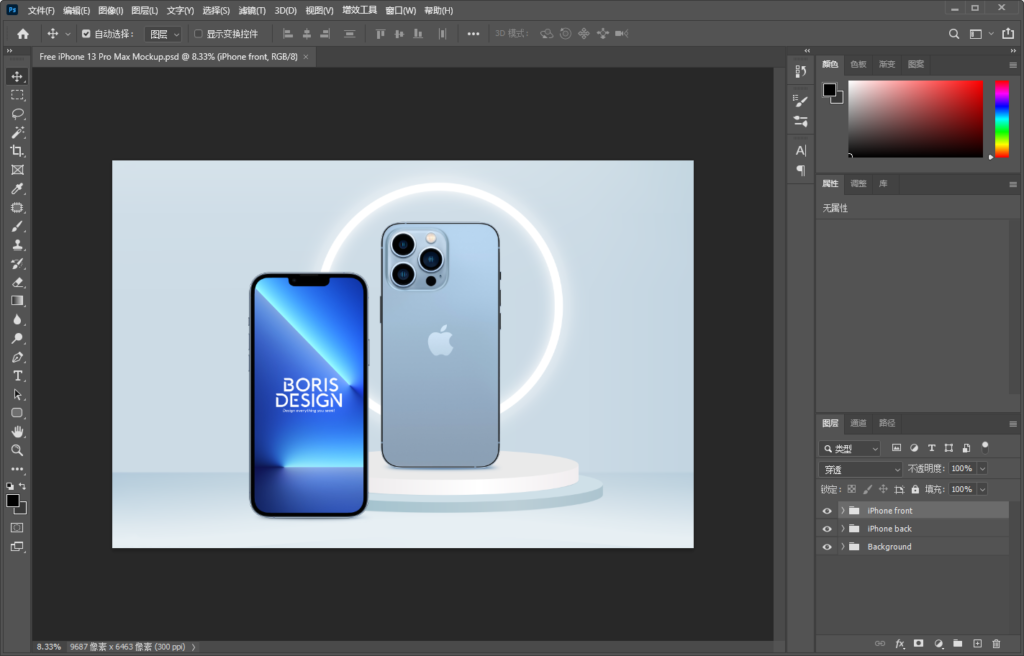
Task: Hide the Background layer group
Action: pyautogui.click(x=827, y=547)
